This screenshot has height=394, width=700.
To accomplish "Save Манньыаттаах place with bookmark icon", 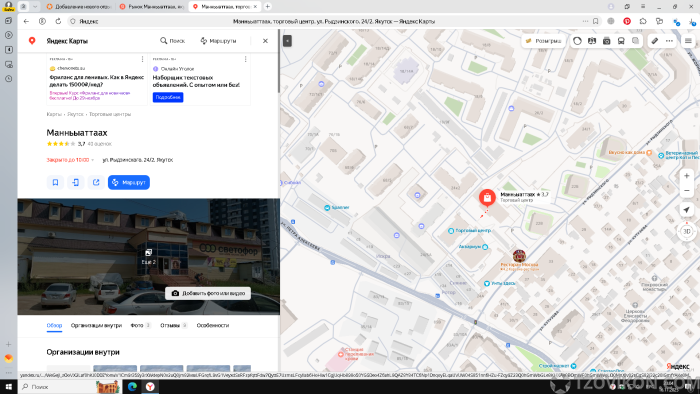I will point(55,182).
